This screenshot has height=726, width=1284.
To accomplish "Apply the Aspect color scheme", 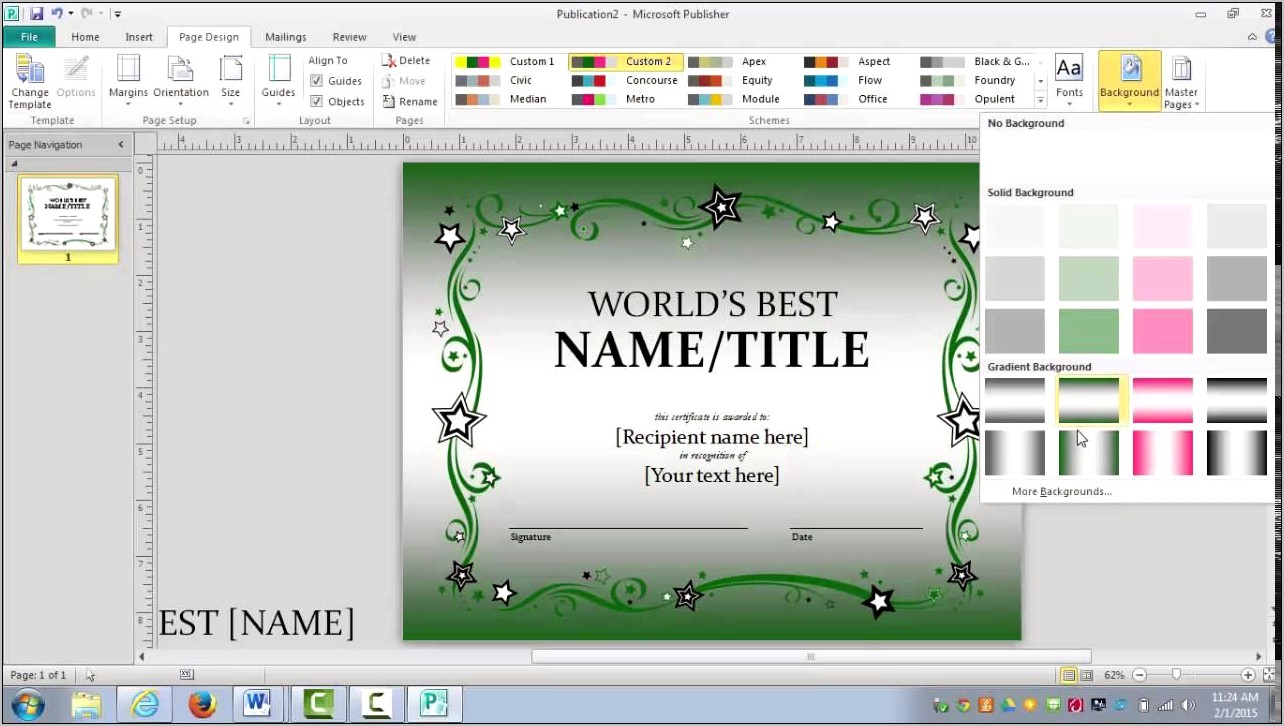I will click(x=858, y=61).
